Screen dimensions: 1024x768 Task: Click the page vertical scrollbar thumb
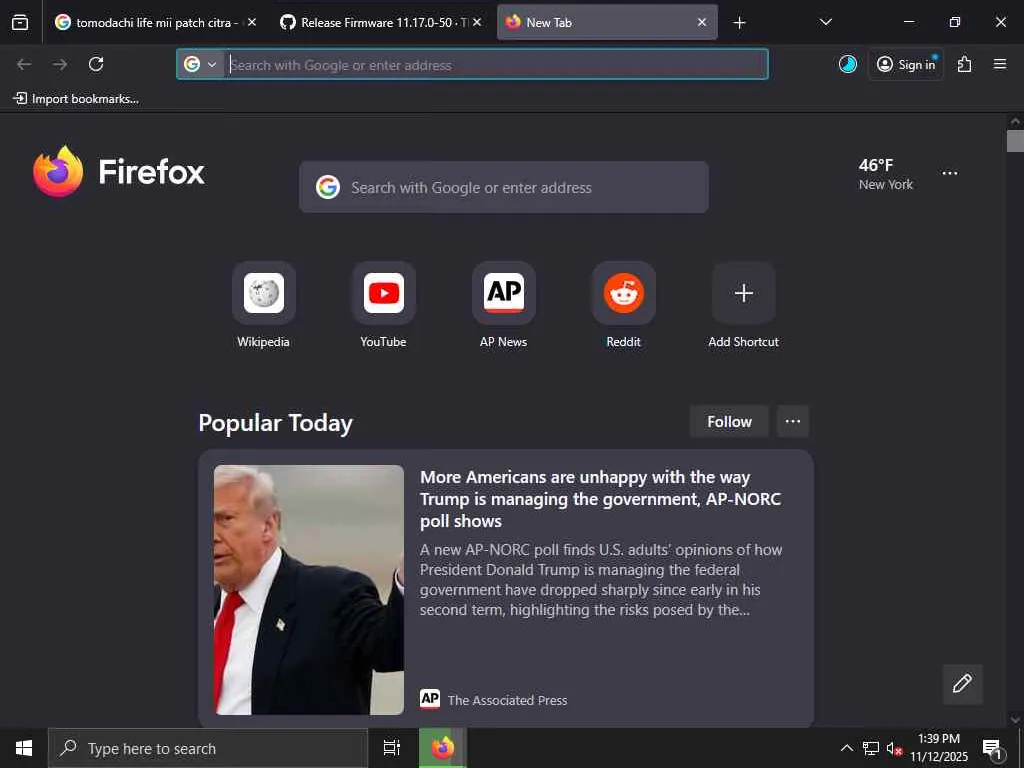pyautogui.click(x=1015, y=141)
